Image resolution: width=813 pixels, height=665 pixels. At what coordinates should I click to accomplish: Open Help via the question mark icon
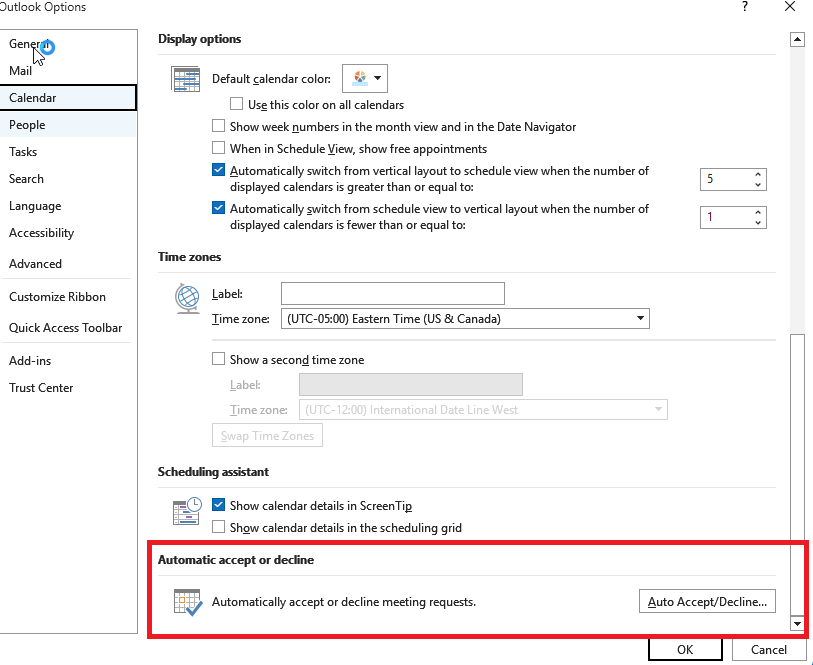point(744,7)
